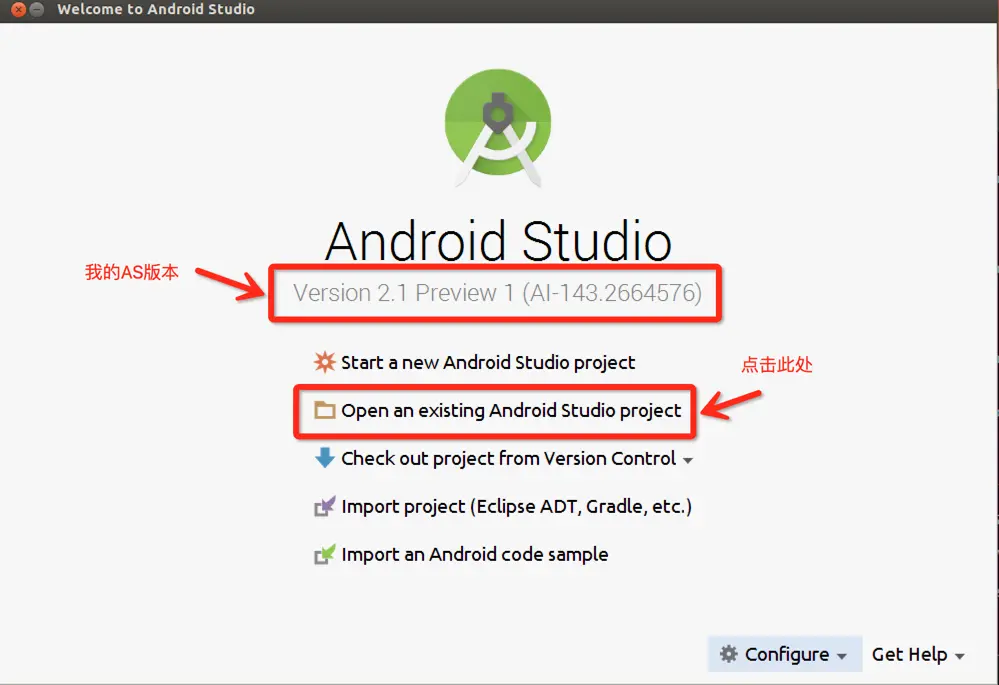The width and height of the screenshot is (999, 685).
Task: Close the Welcome to Android Studio window
Action: pos(19,10)
